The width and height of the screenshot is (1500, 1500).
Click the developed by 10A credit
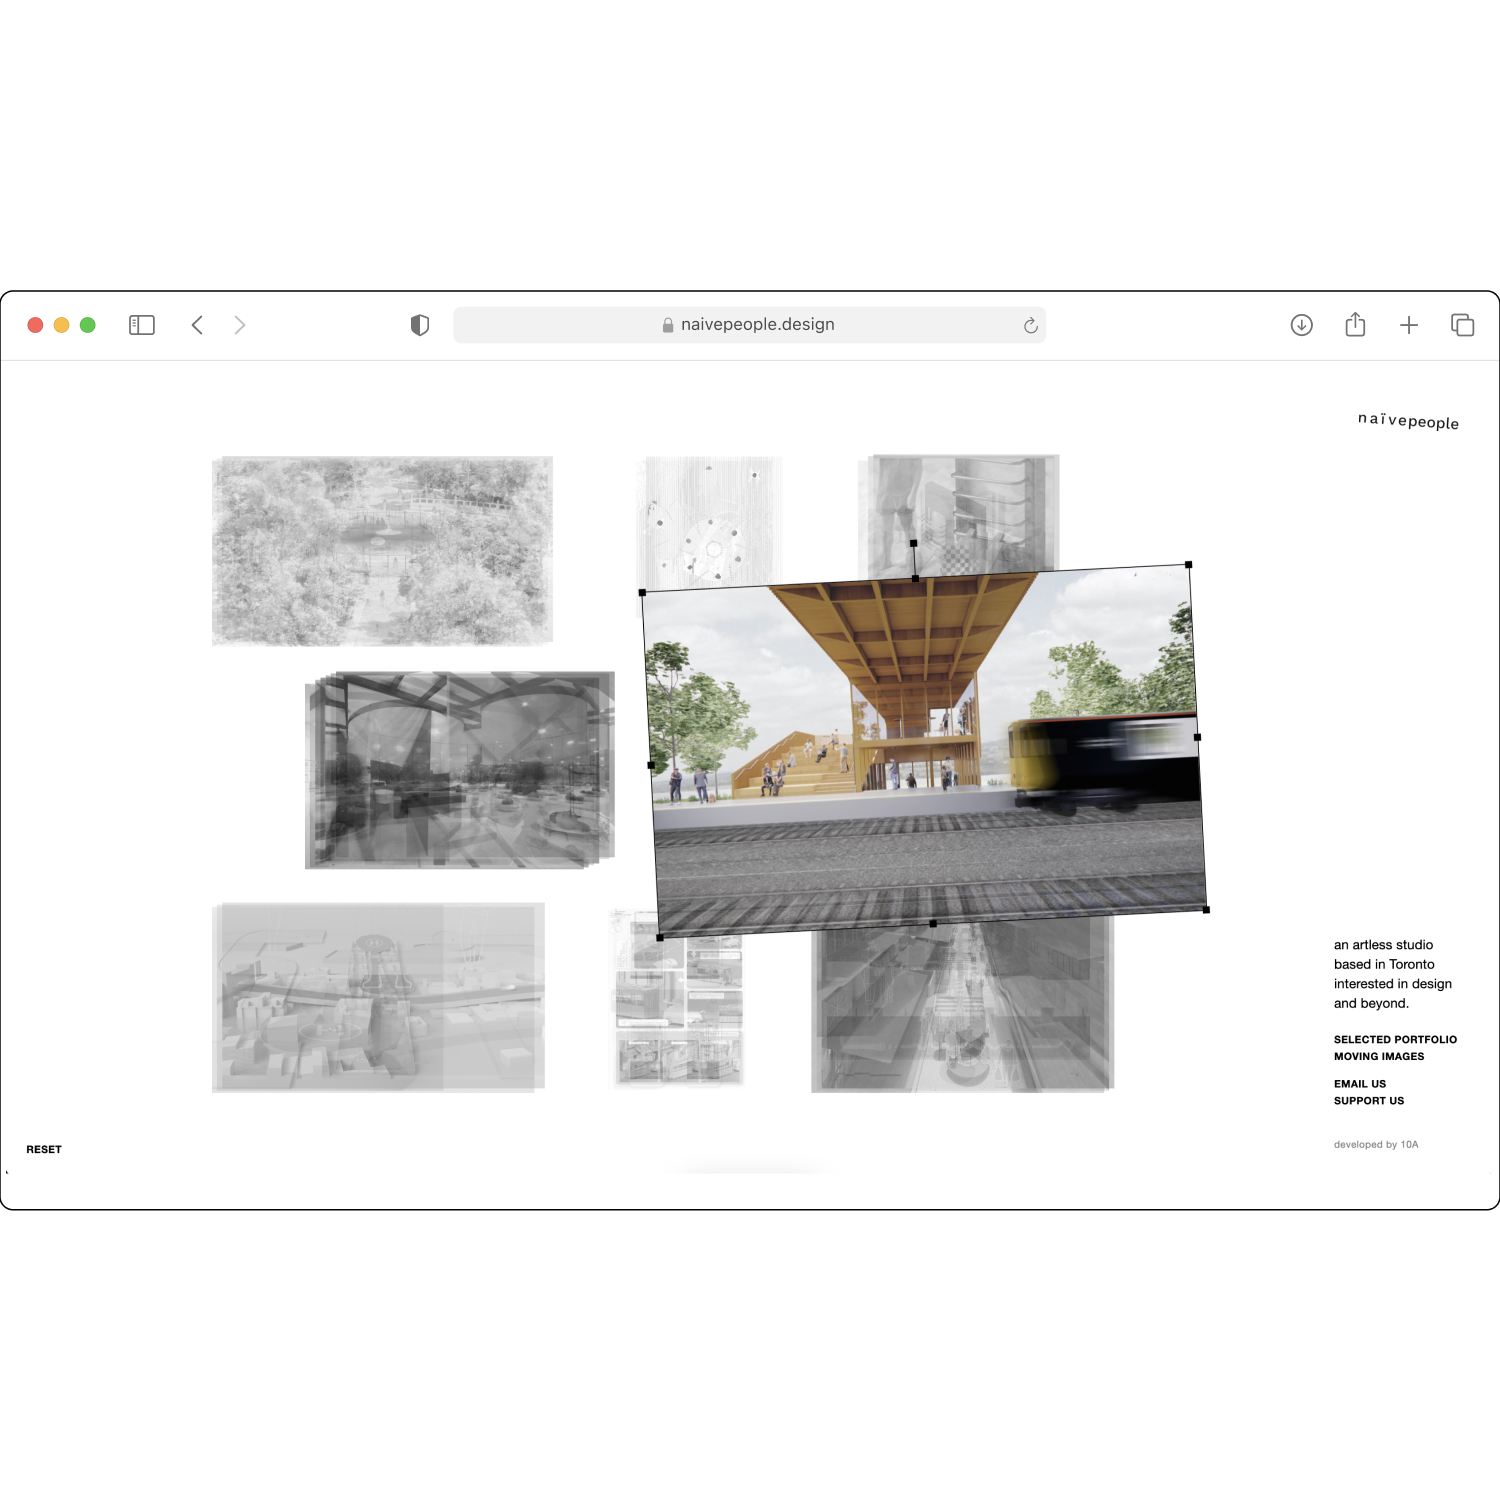click(x=1376, y=1145)
